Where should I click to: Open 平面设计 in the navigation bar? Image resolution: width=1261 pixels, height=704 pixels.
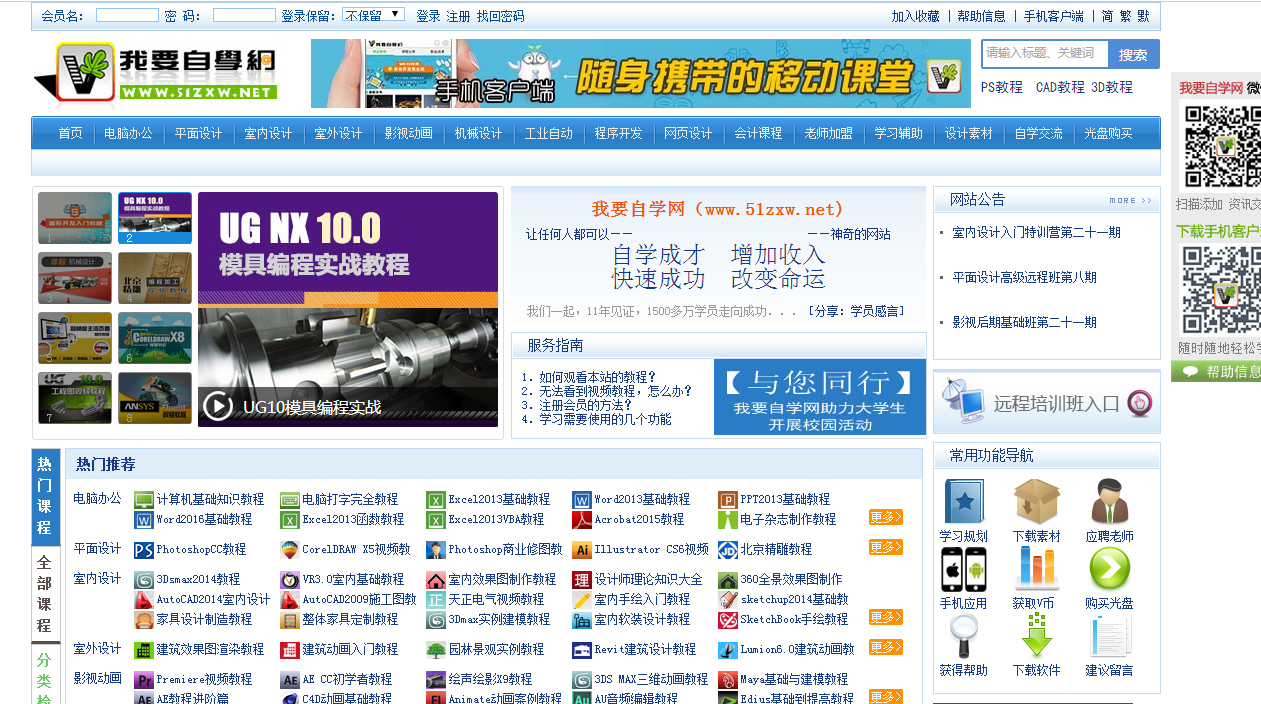point(198,133)
